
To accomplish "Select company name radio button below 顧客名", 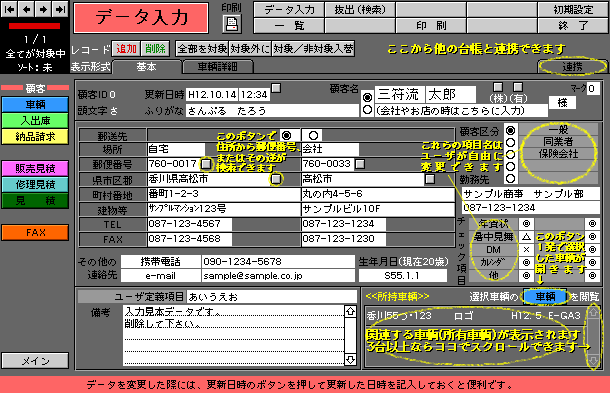I will (x=367, y=110).
